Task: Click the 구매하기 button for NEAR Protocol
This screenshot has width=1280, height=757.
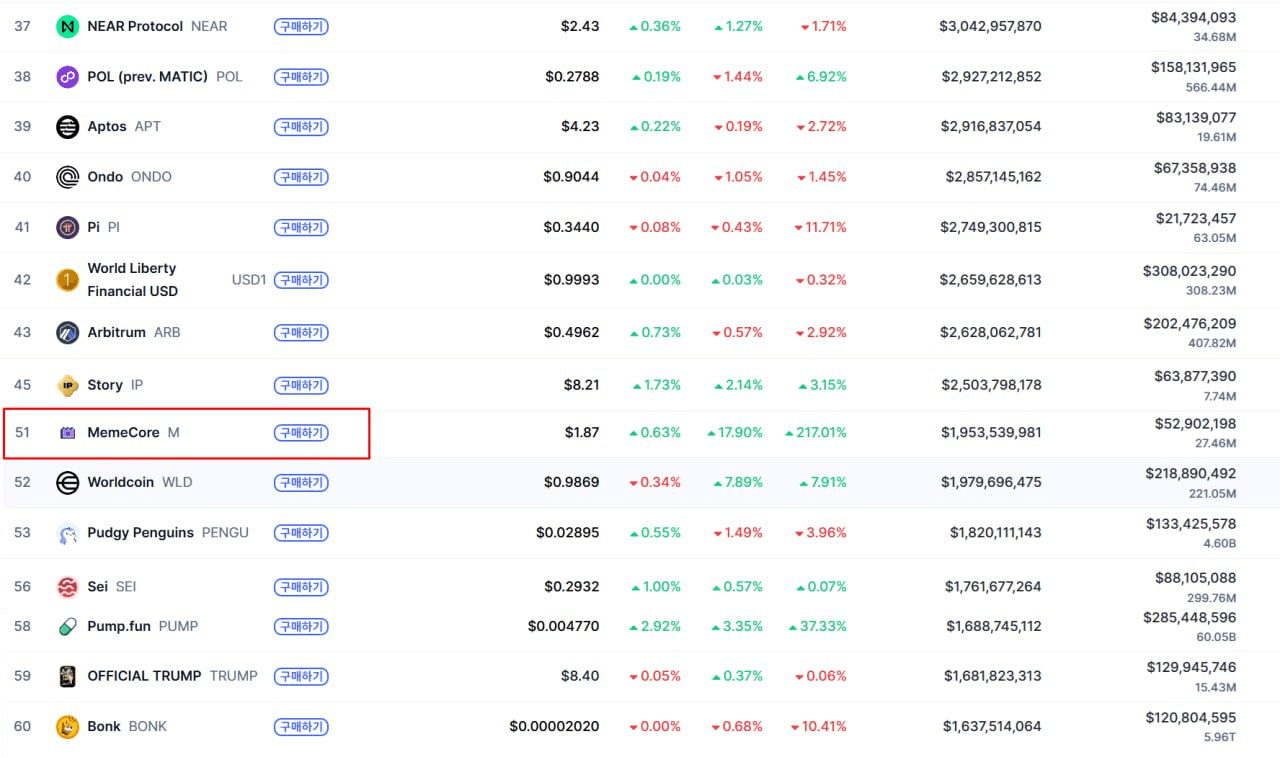Action: tap(301, 27)
